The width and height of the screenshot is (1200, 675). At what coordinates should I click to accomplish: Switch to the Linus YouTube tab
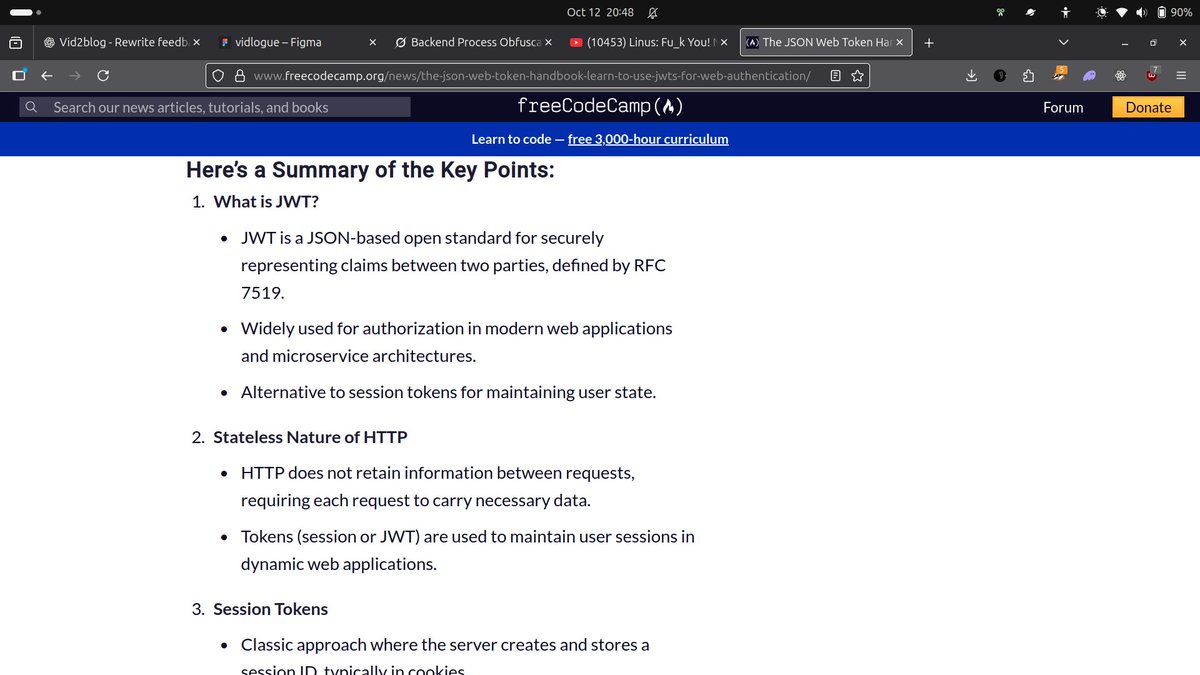click(650, 43)
